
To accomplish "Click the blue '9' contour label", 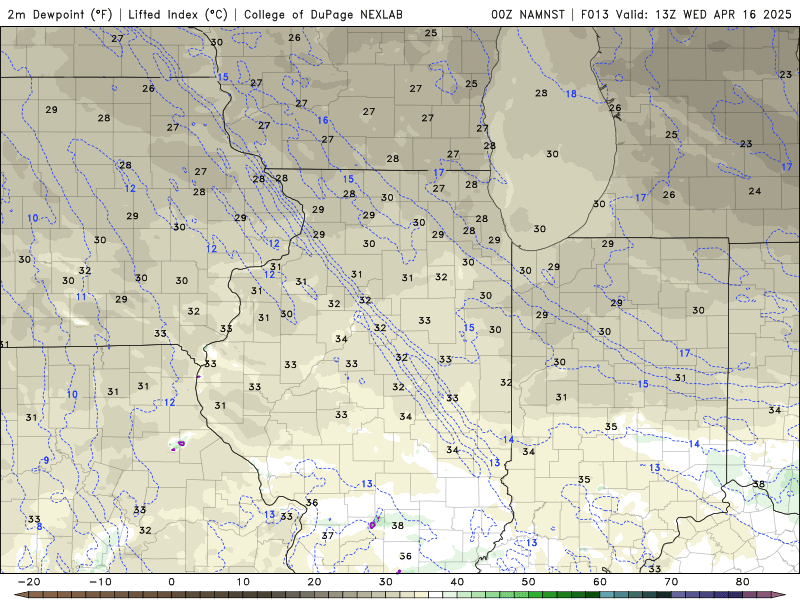I will tap(46, 460).
